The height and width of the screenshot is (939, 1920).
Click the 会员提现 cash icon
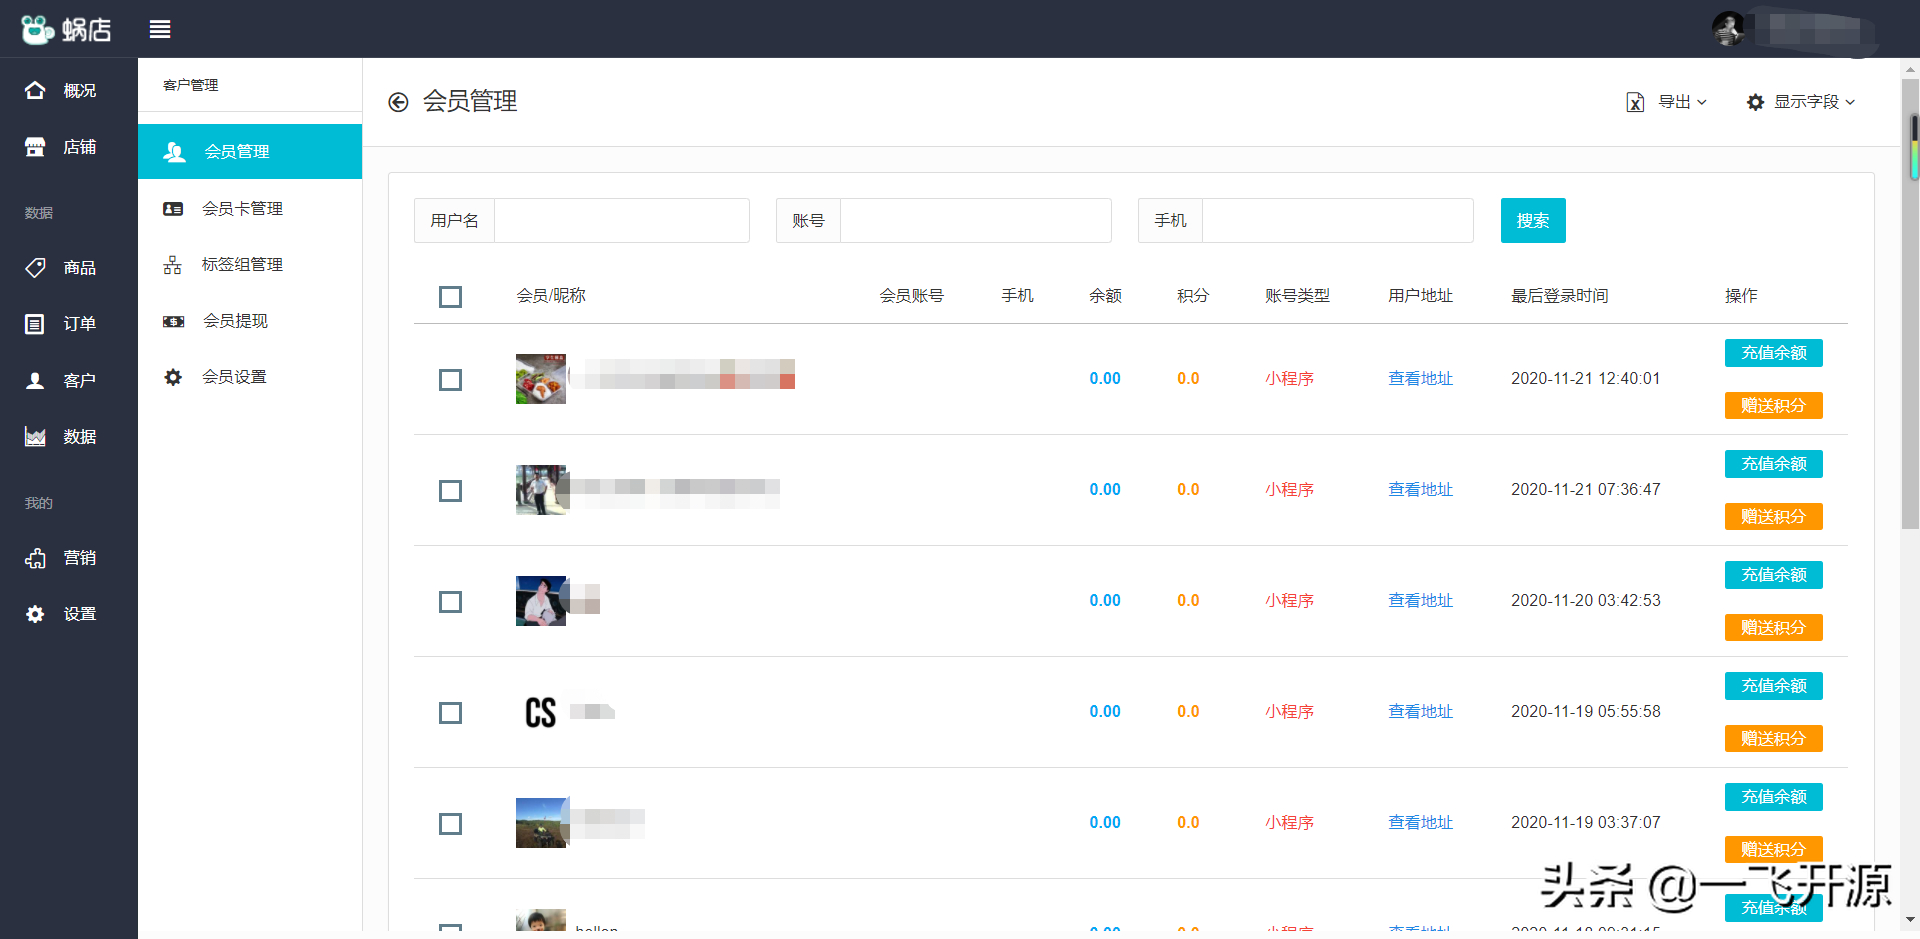click(x=174, y=321)
